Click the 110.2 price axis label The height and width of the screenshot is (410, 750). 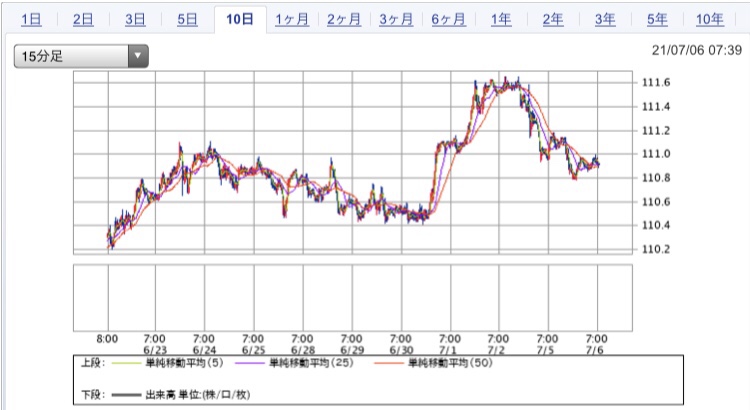(656, 249)
